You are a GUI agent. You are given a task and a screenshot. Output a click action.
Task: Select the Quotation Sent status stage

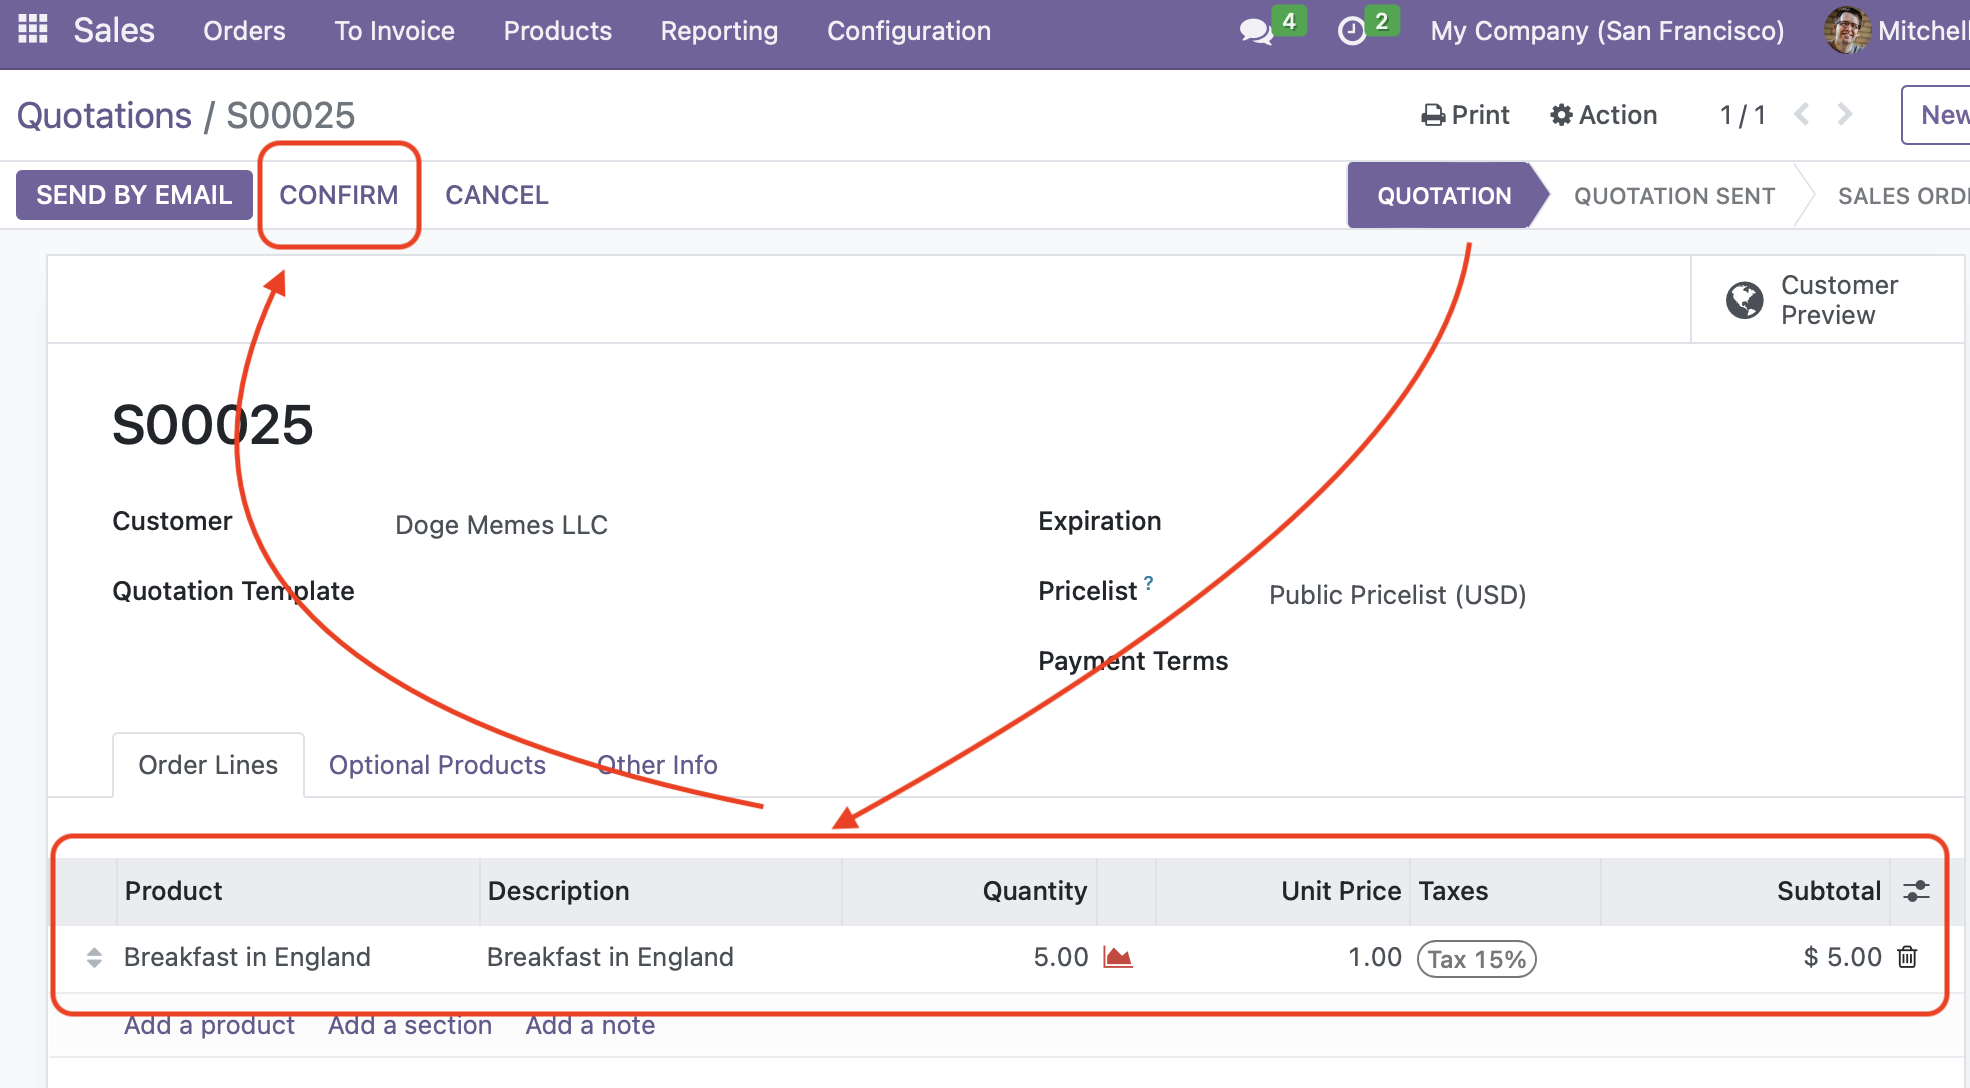point(1674,196)
